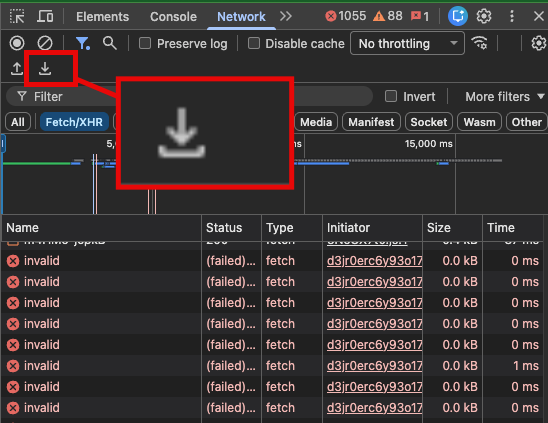Image resolution: width=548 pixels, height=423 pixels.
Task: Select the Network tab
Action: (241, 16)
